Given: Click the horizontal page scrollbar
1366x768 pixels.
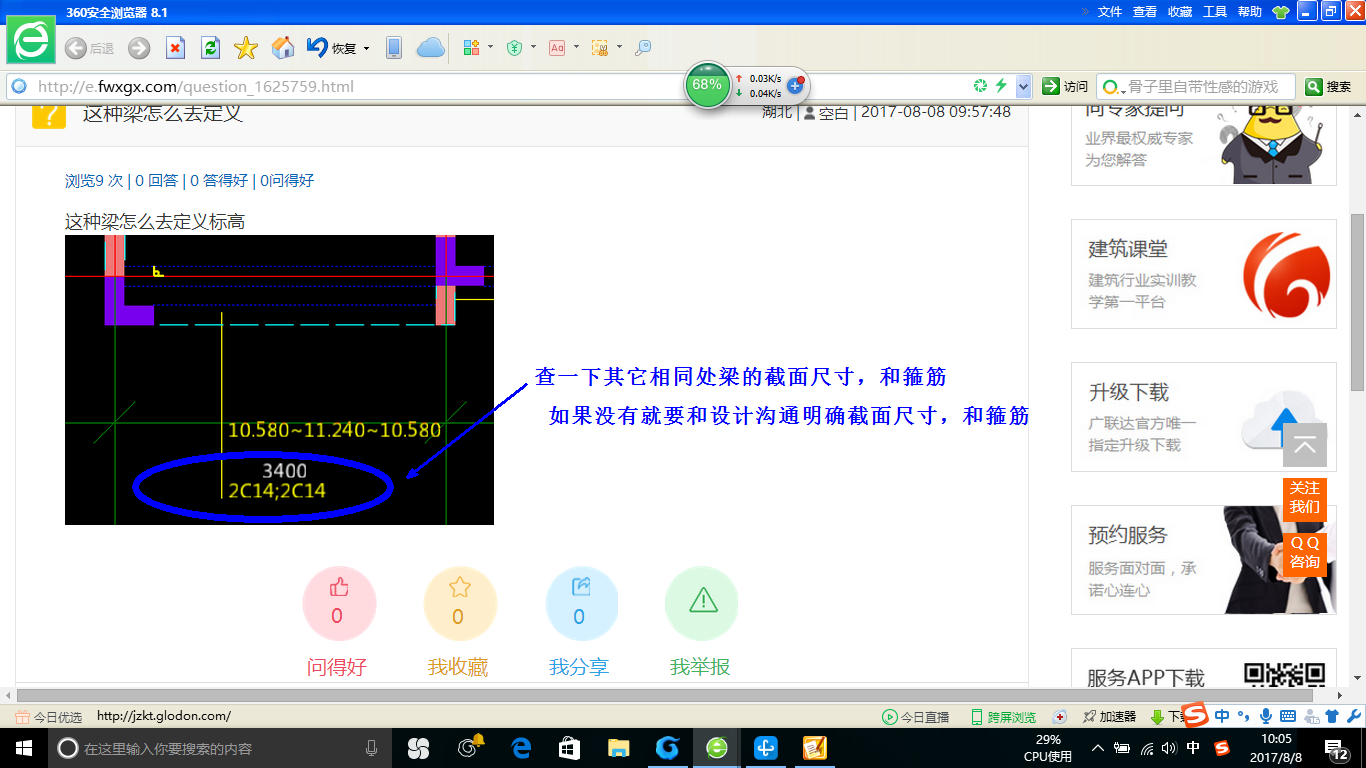Looking at the screenshot, I should [665, 695].
